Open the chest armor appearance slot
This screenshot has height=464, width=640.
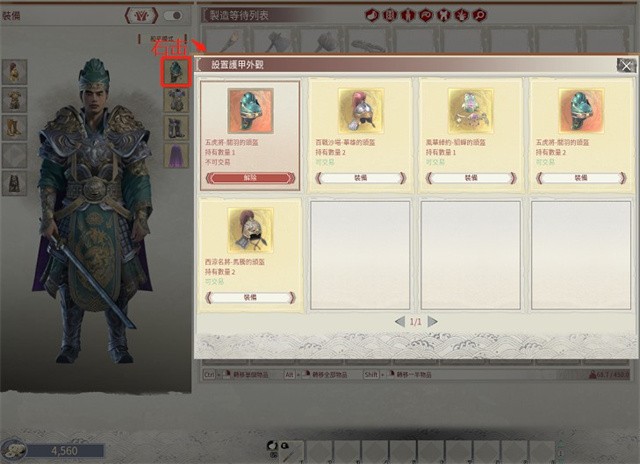[x=176, y=100]
